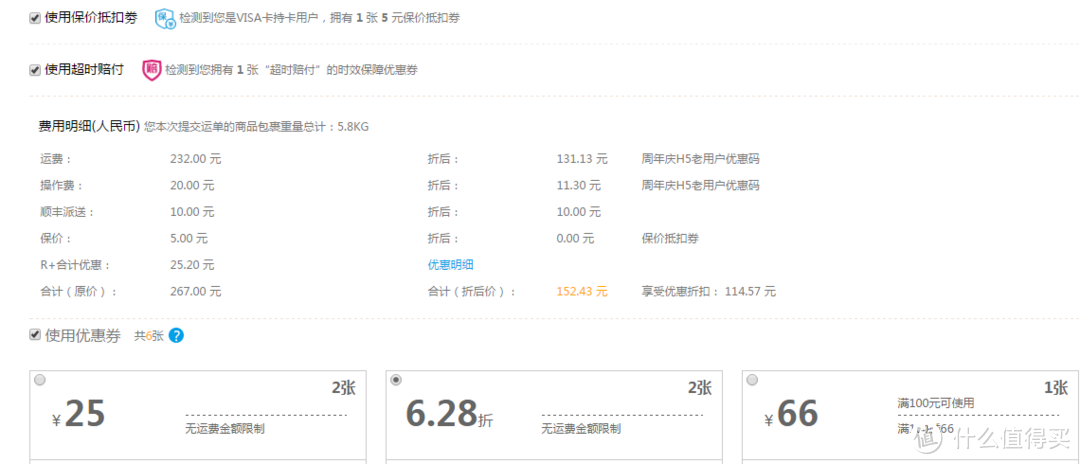Click 周年庆H5老用户优惠码 in the 运费 row
Screen dimensions: 1080x464
click(700, 159)
